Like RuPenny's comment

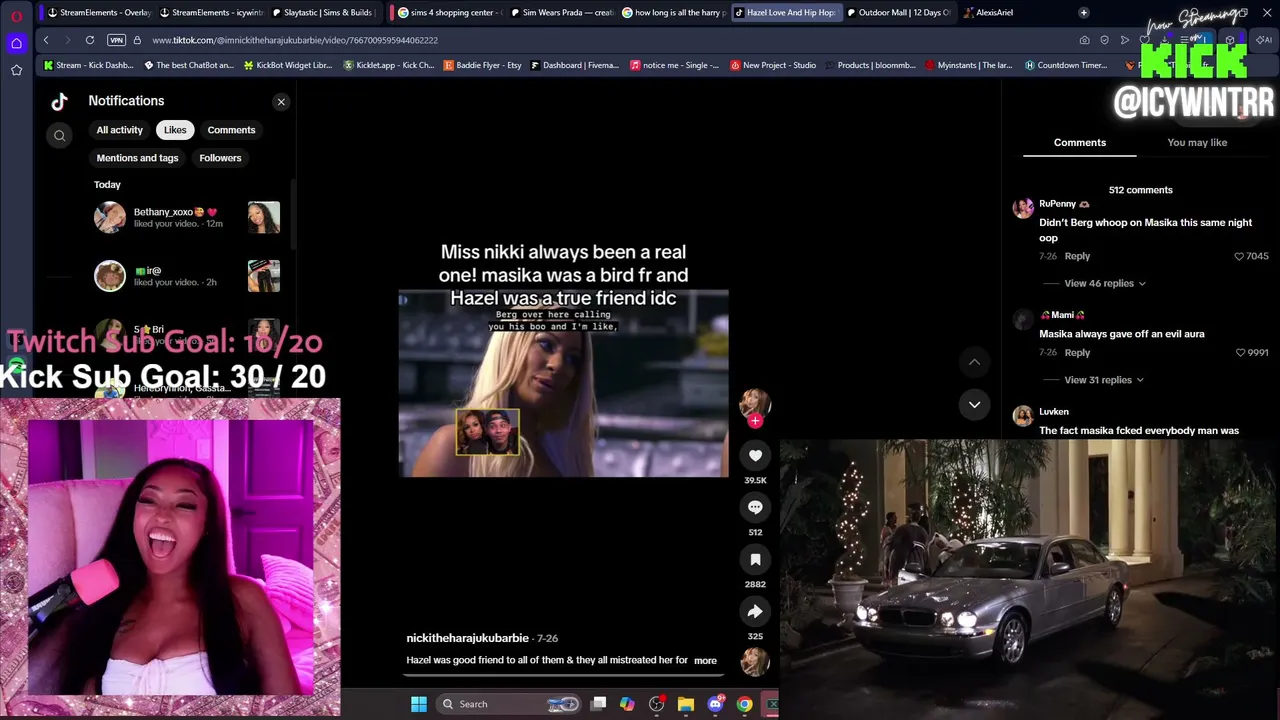tap(1240, 256)
